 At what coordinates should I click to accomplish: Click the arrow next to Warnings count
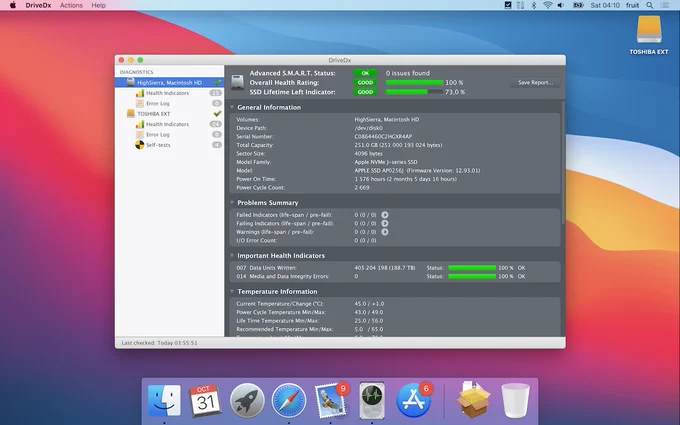(385, 232)
